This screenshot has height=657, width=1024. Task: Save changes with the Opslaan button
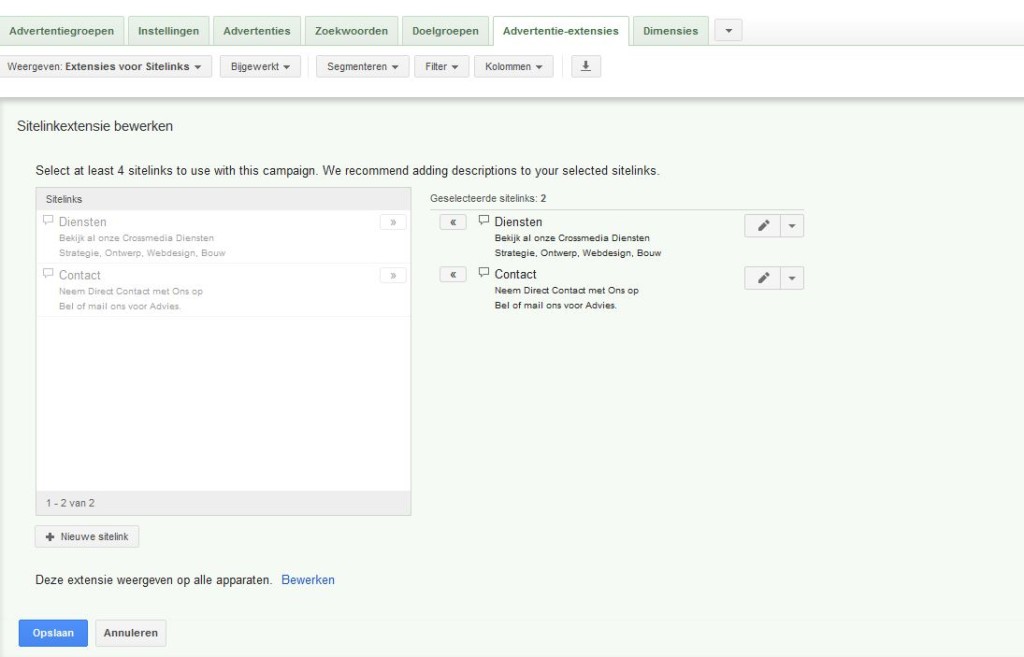tap(53, 633)
